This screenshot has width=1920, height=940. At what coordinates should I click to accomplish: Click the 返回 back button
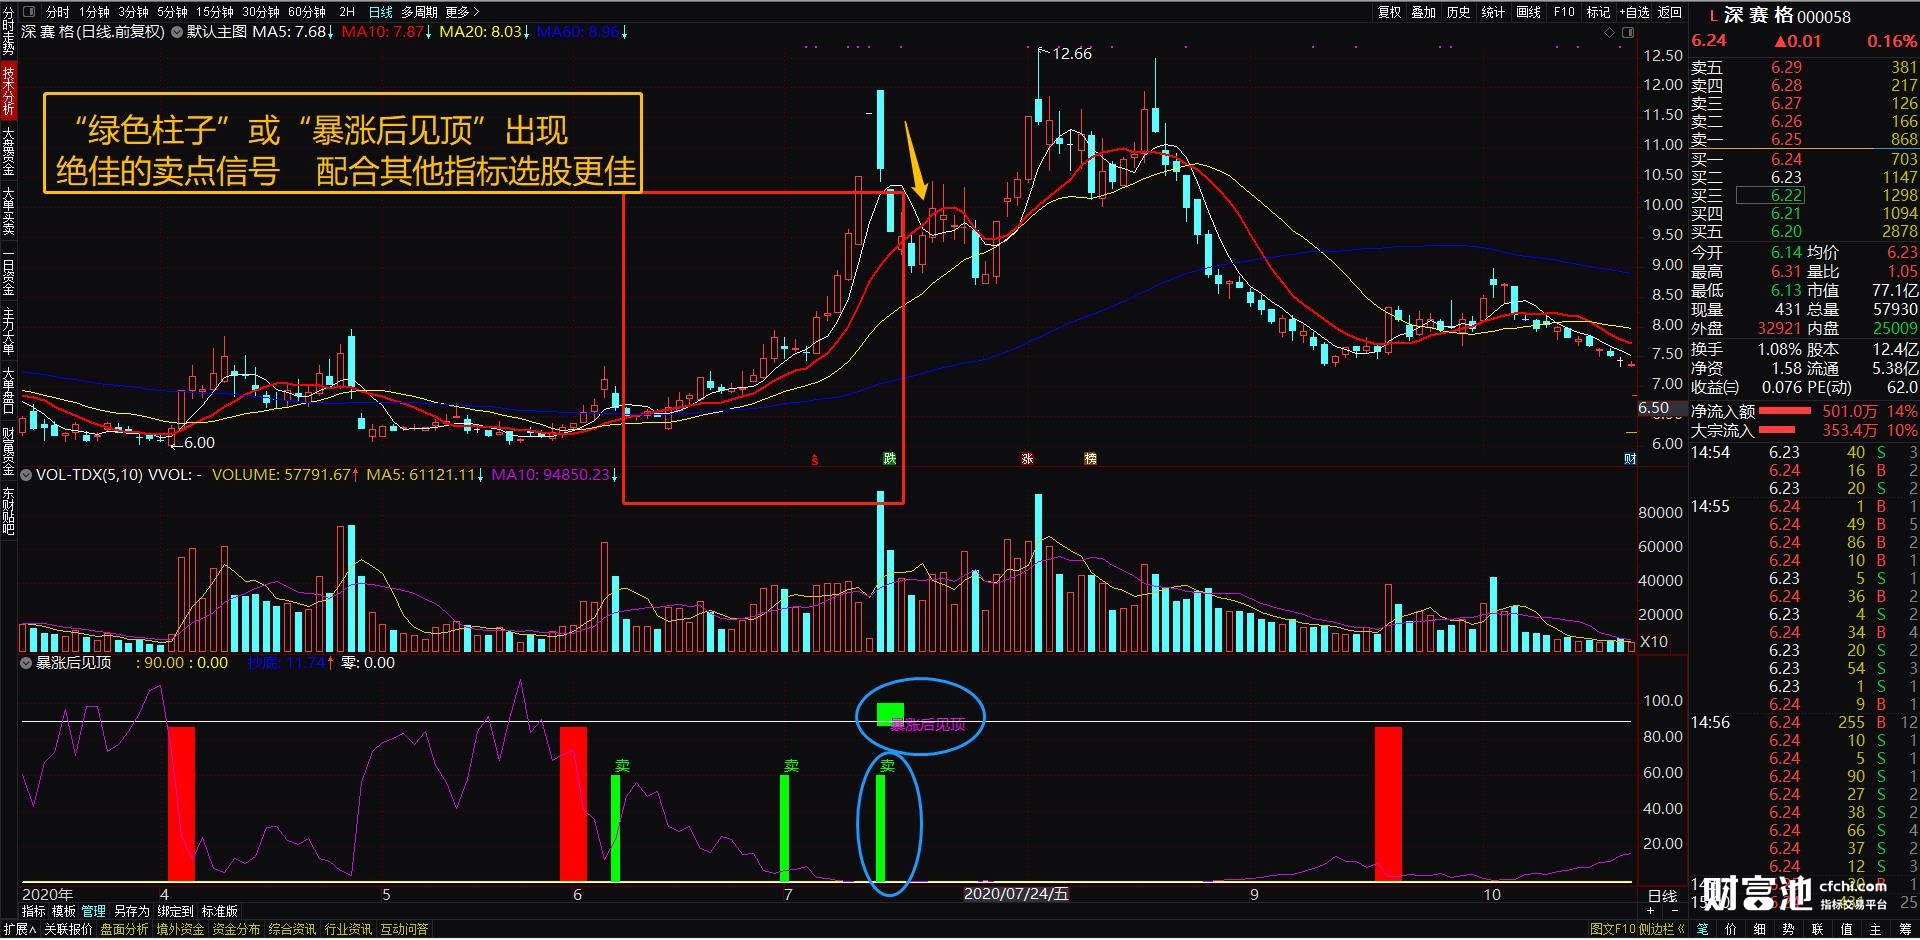tap(1670, 12)
